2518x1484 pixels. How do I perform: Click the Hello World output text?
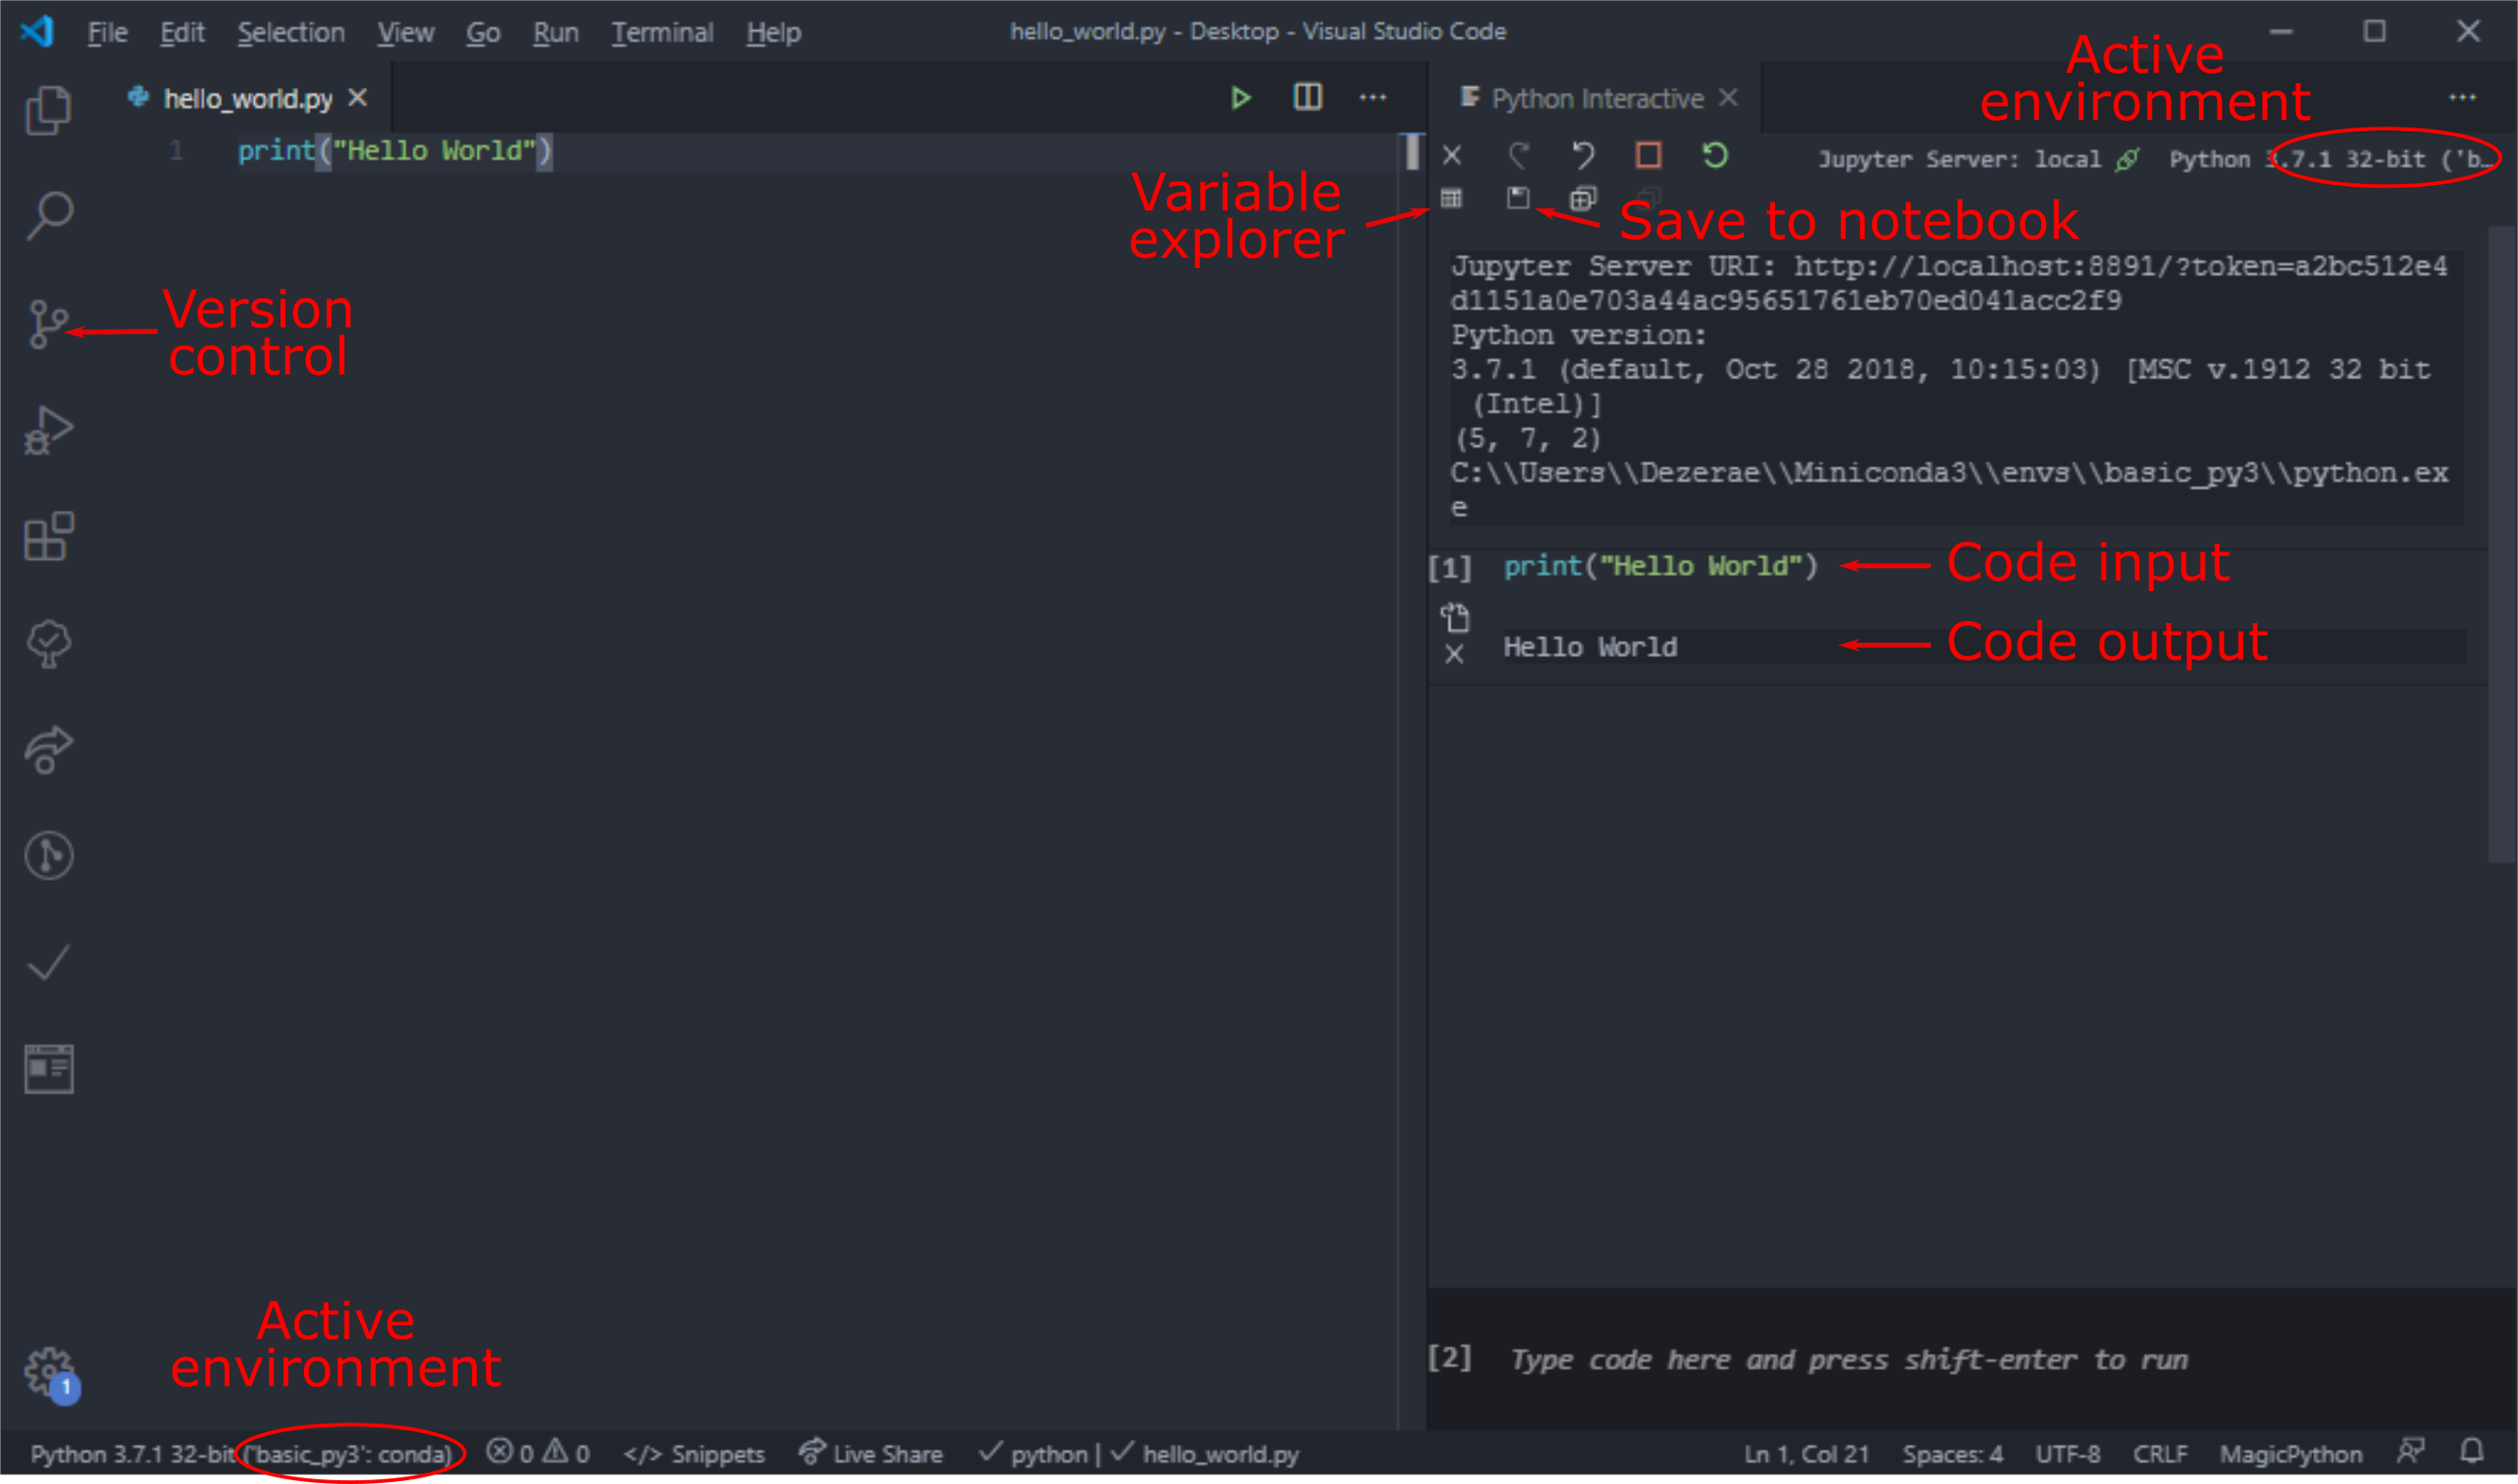[1590, 647]
